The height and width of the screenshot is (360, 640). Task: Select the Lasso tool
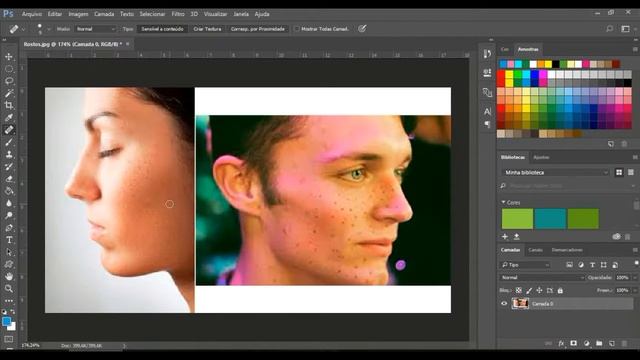(x=9, y=81)
